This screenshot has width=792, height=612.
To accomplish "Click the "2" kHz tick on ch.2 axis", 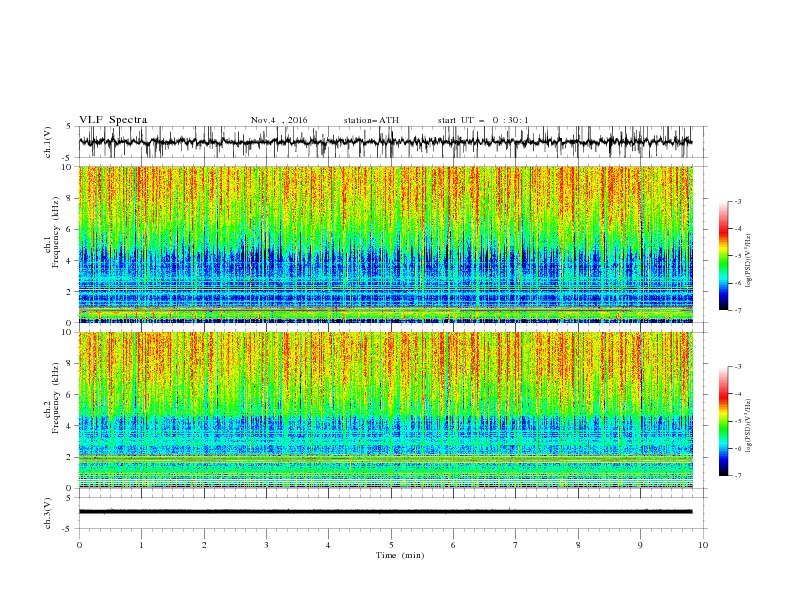I will [x=69, y=457].
